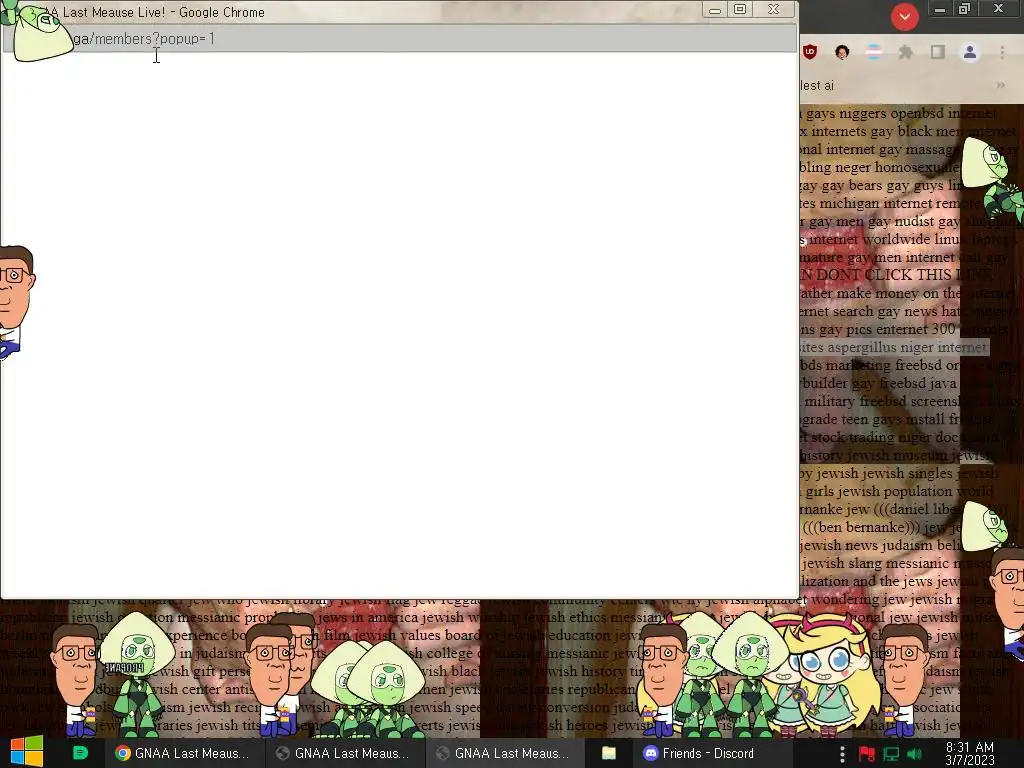Screen dimensions: 1024x768
Task: Toggle Chrome's side panel icon
Action: click(x=938, y=52)
